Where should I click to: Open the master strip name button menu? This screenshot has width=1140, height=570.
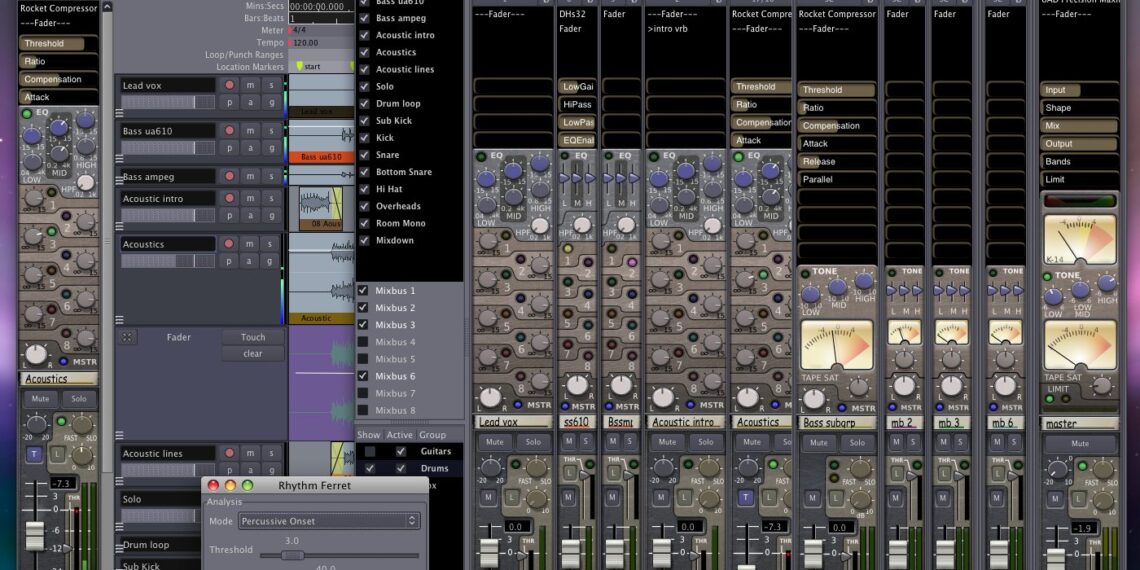[x=1079, y=423]
